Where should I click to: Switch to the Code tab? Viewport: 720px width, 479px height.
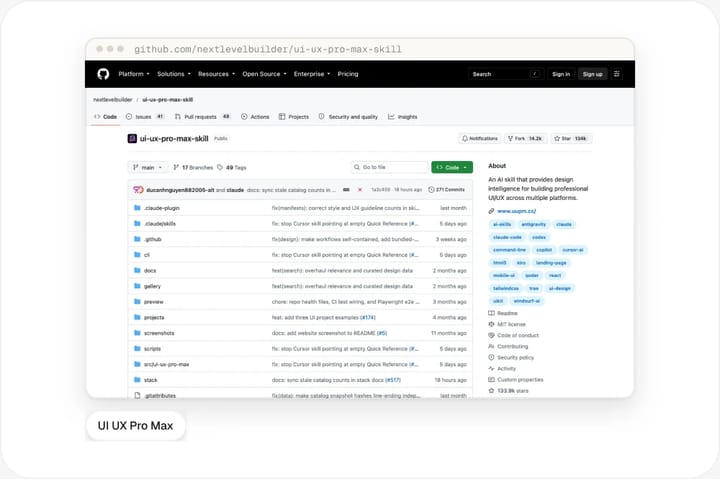click(x=106, y=117)
